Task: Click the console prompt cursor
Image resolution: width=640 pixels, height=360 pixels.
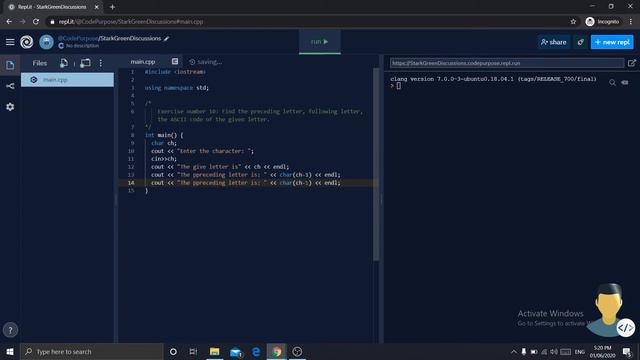Action: coord(398,85)
